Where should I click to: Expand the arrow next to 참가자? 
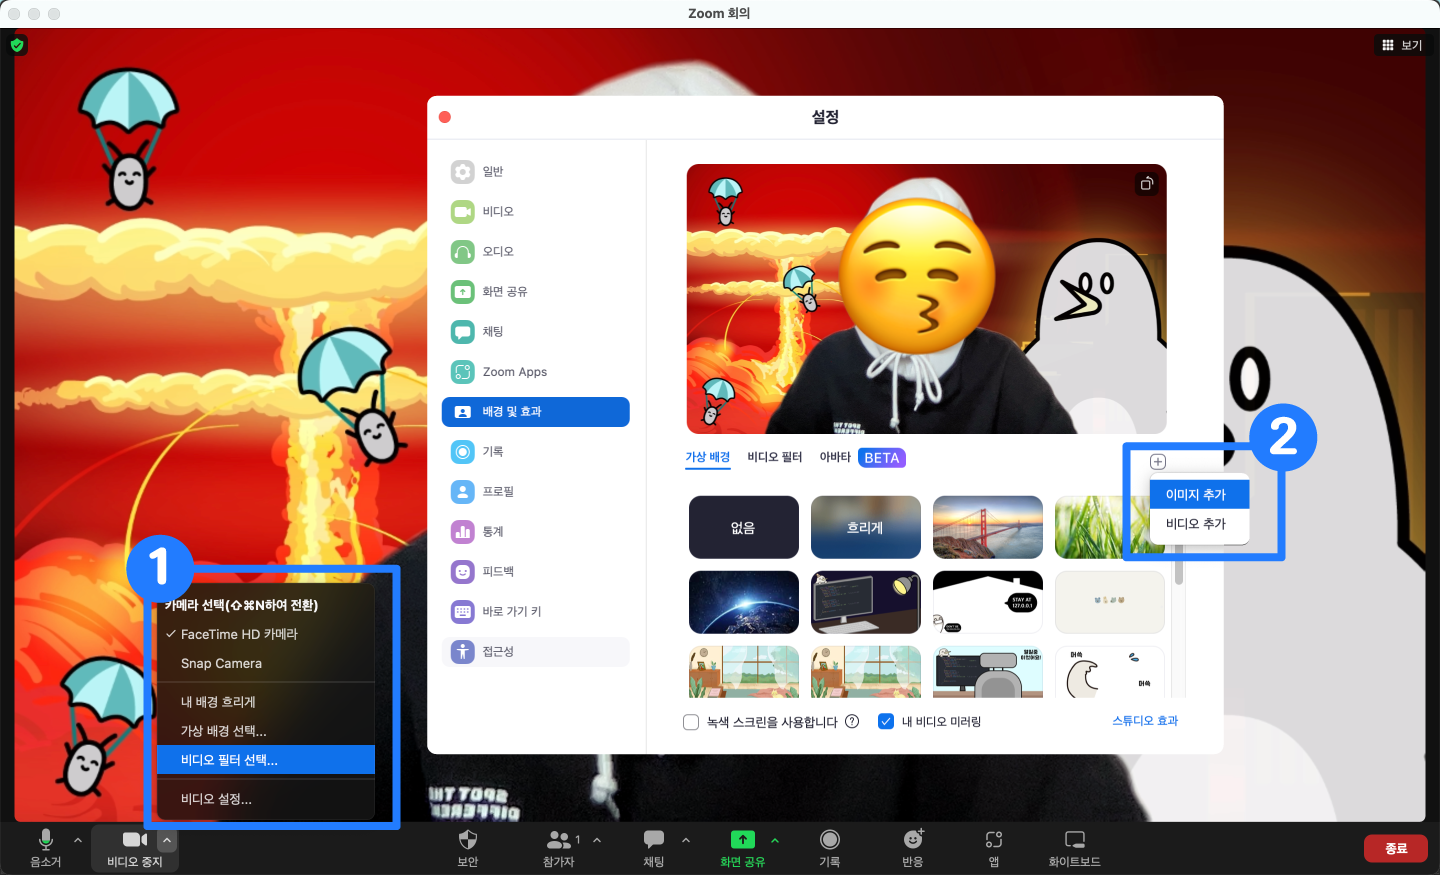[597, 840]
